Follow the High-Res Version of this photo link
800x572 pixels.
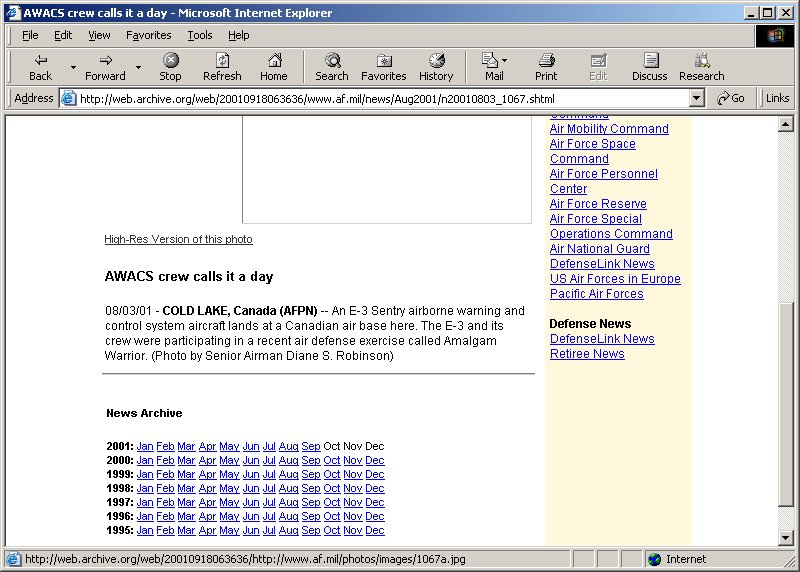(x=178, y=240)
